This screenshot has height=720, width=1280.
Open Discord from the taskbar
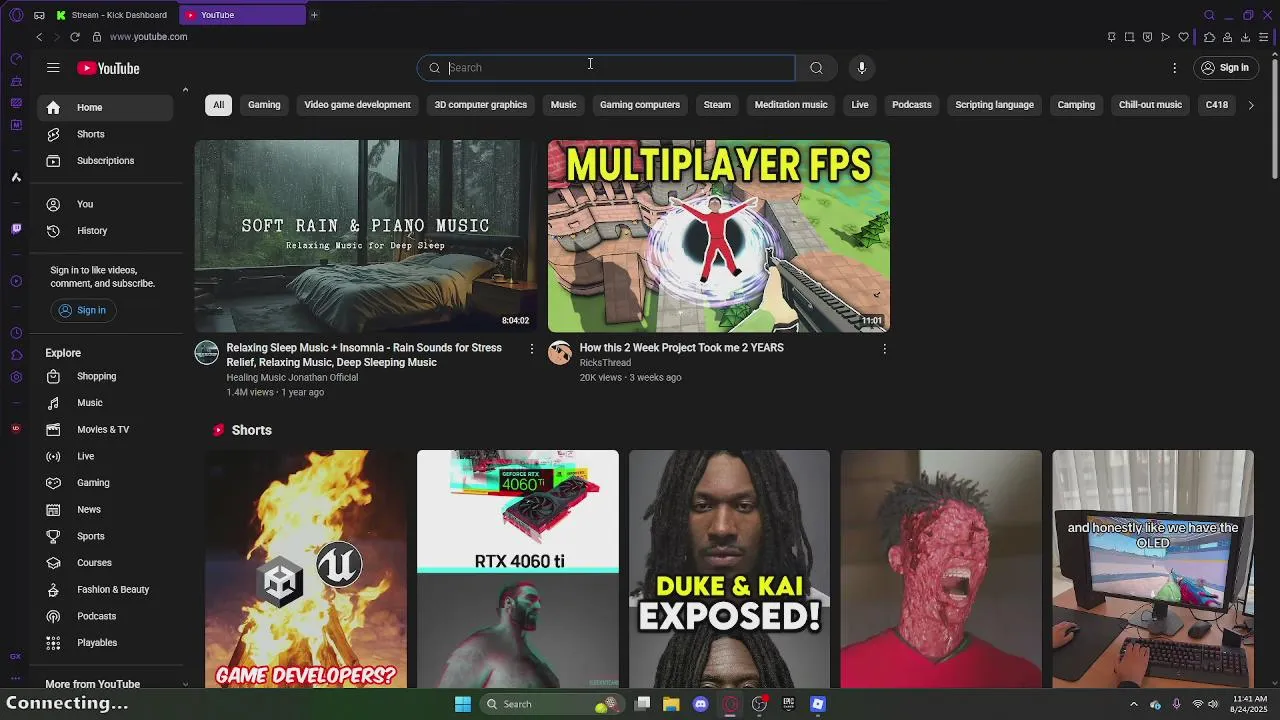[x=701, y=704]
